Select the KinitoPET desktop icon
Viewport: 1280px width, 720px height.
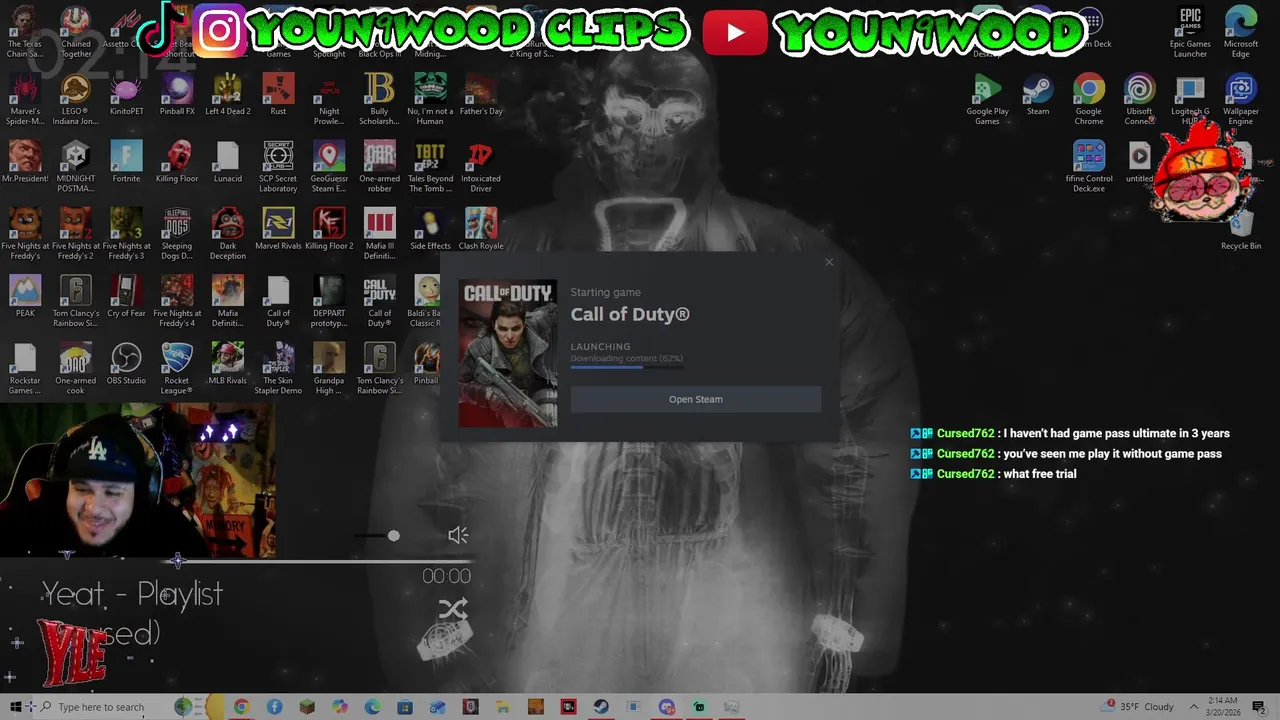126,95
